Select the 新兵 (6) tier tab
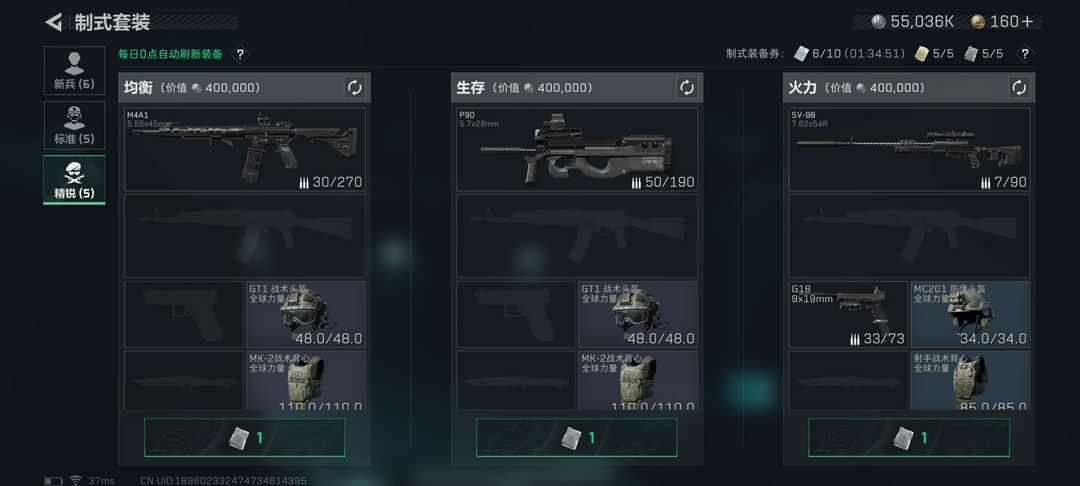This screenshot has width=1080, height=486. click(x=74, y=70)
